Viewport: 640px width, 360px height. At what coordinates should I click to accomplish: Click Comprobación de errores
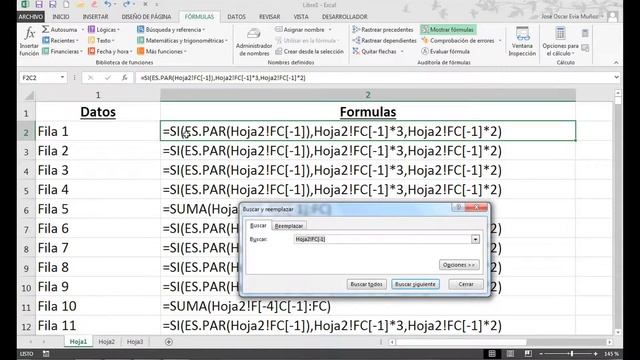(x=458, y=40)
